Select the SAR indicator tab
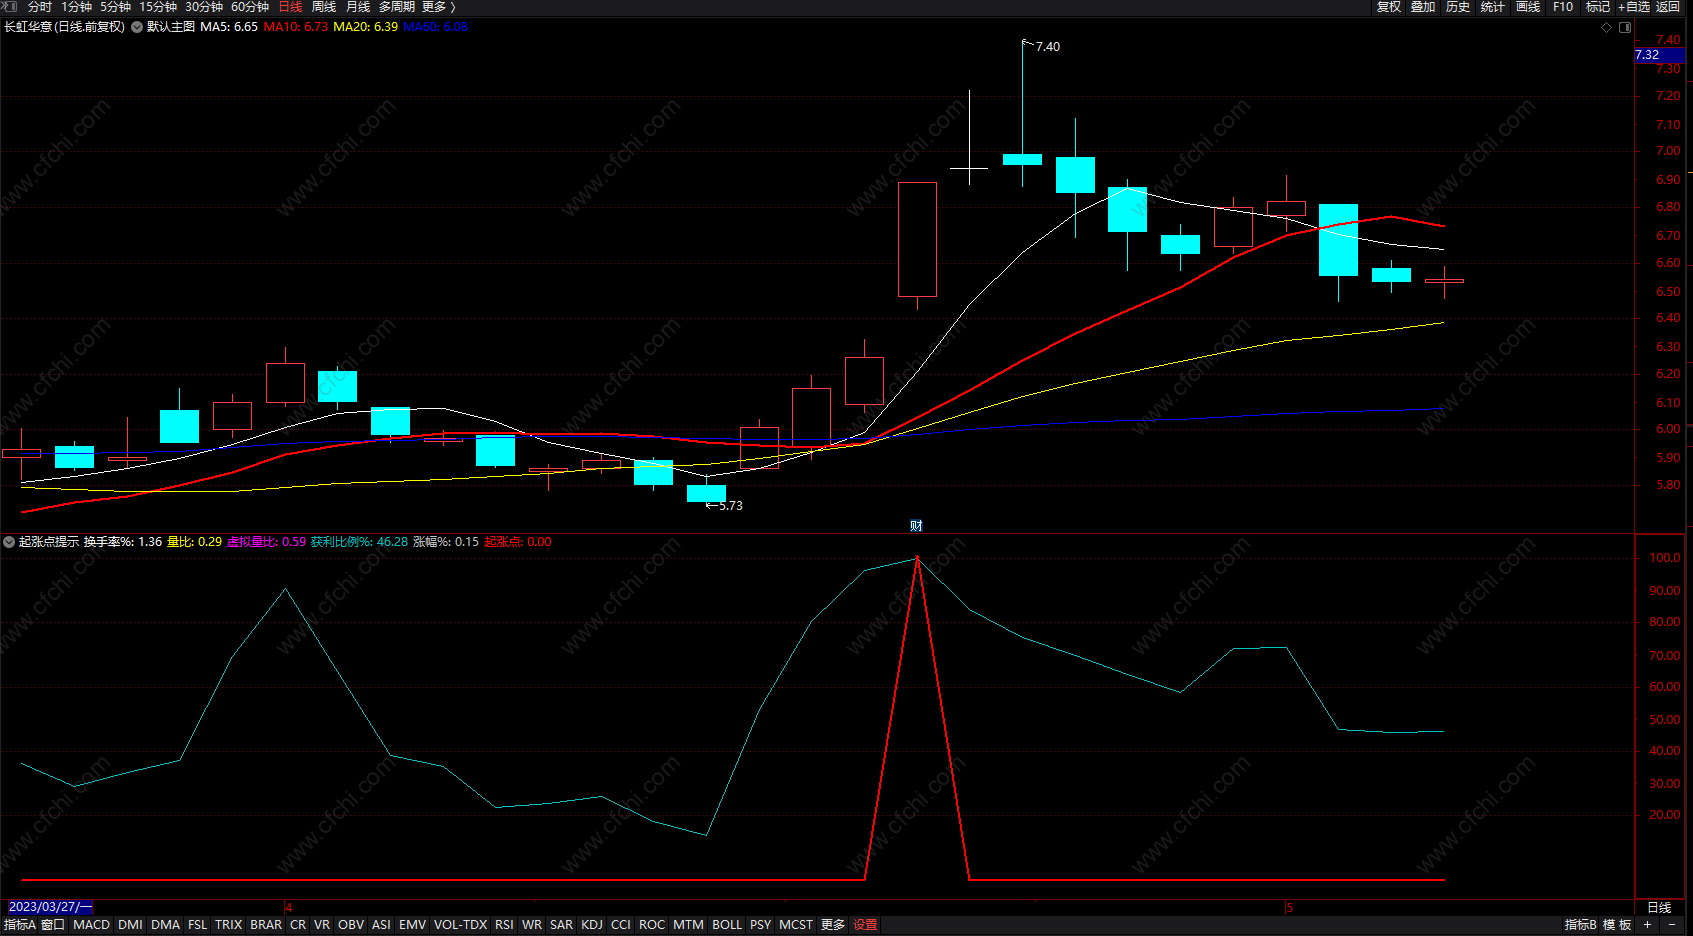Screen dimensions: 1693x936 (x=562, y=925)
